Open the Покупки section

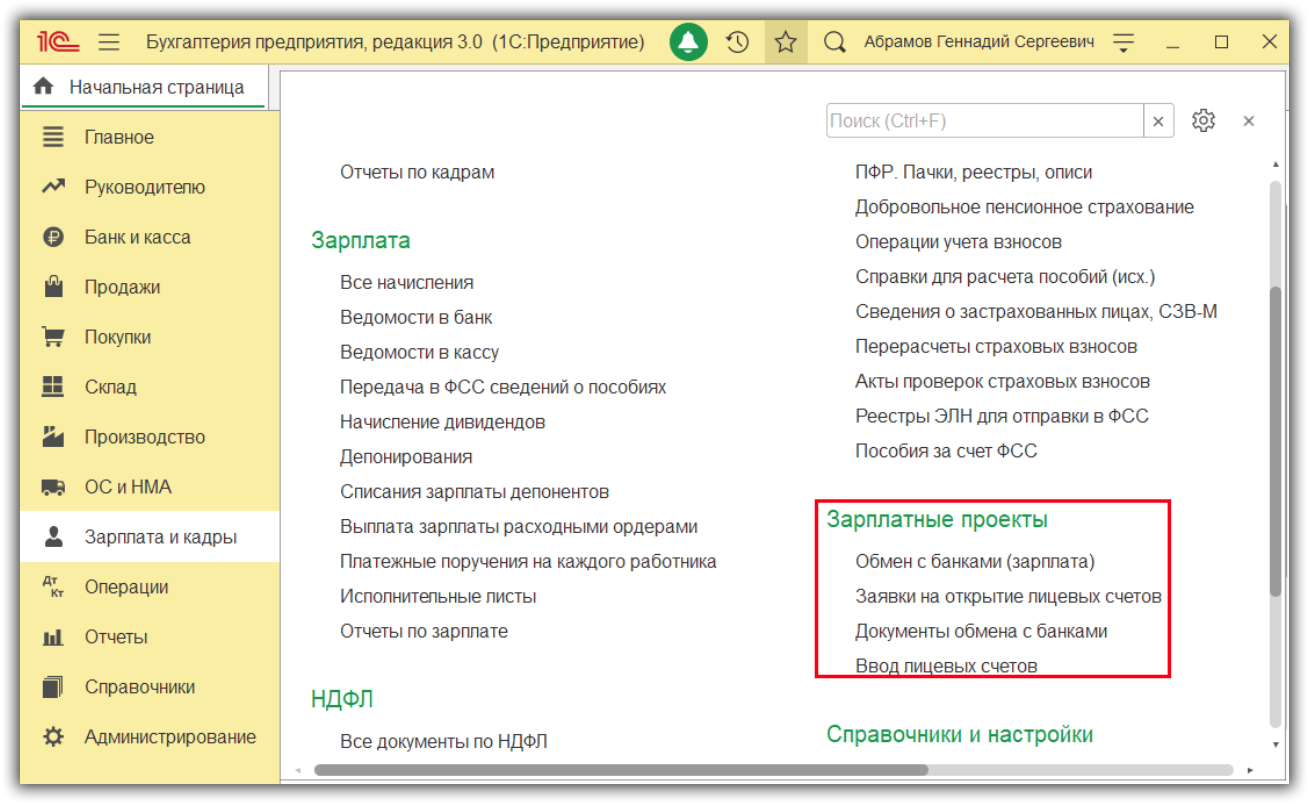point(150,337)
